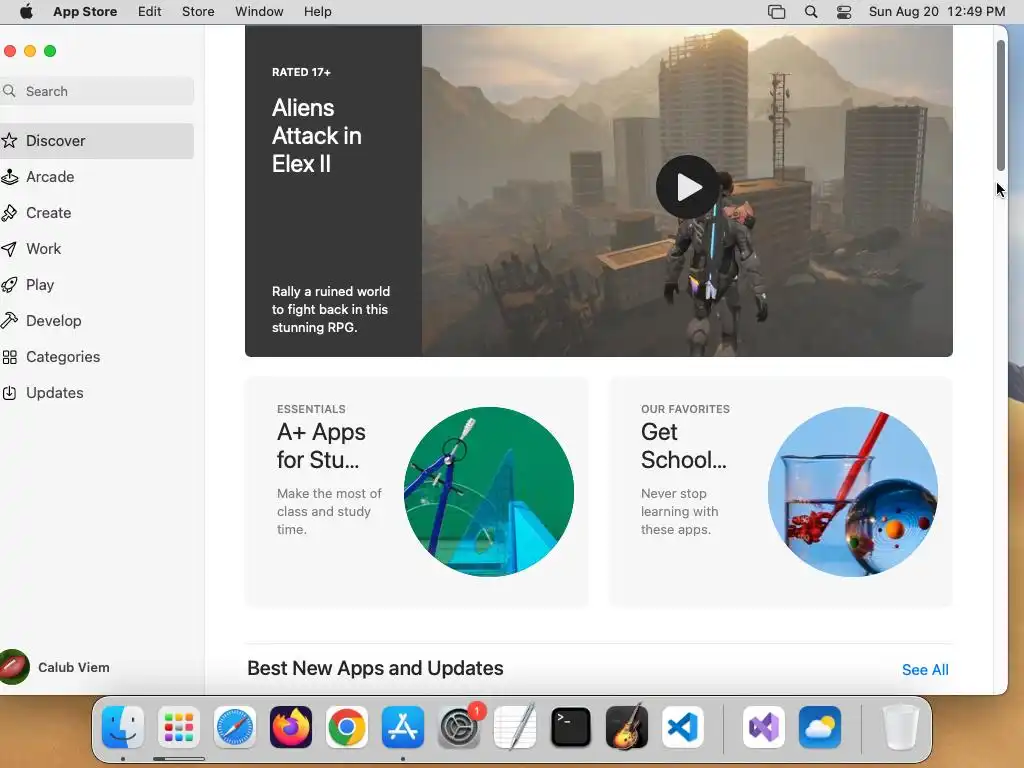1024x768 pixels.
Task: Click the Calub Viem account name
Action: pyautogui.click(x=74, y=667)
